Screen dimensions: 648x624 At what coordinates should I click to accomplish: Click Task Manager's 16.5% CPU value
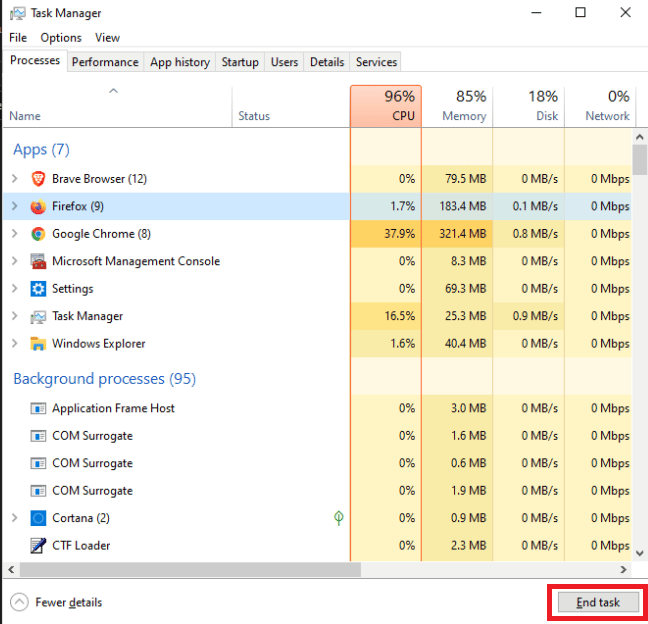[400, 316]
